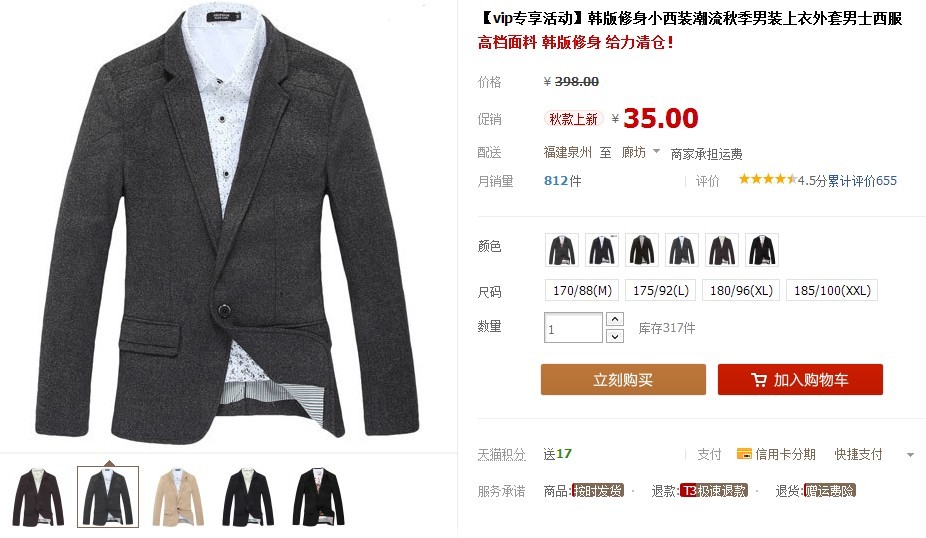View the beige jacket thumbnail
This screenshot has width=926, height=538.
point(178,497)
